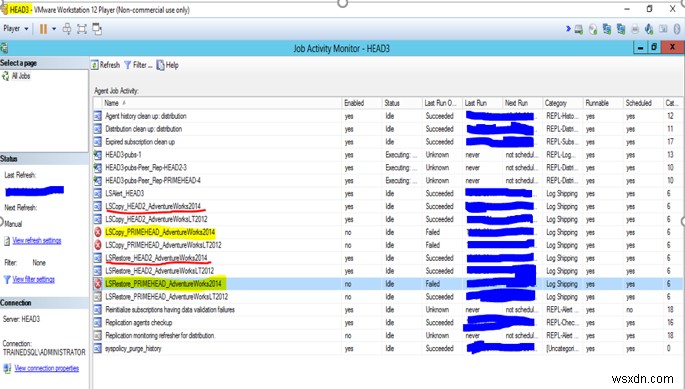Viewport: 685px width, 389px height.
Task: Click VMware Bluetooth device icon
Action: 677,29
